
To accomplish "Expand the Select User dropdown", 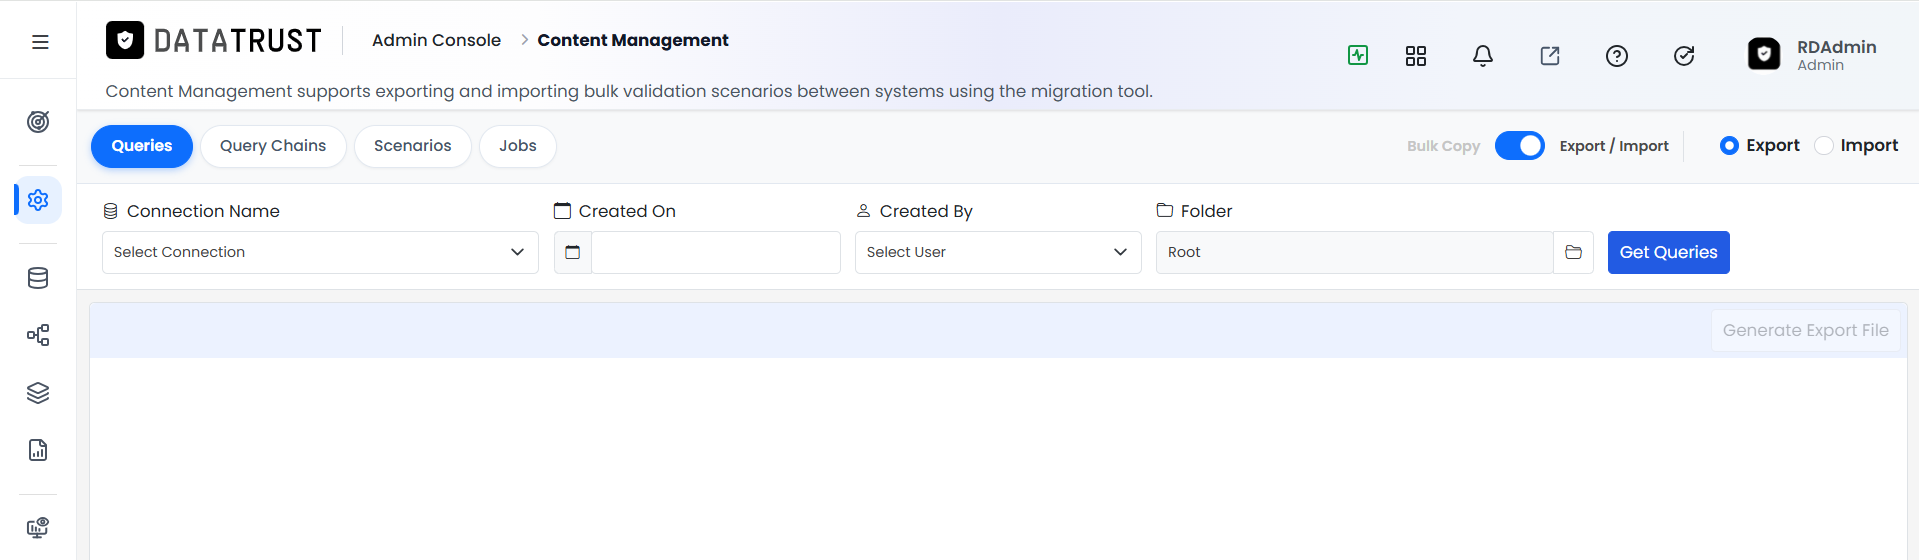I will 998,252.
